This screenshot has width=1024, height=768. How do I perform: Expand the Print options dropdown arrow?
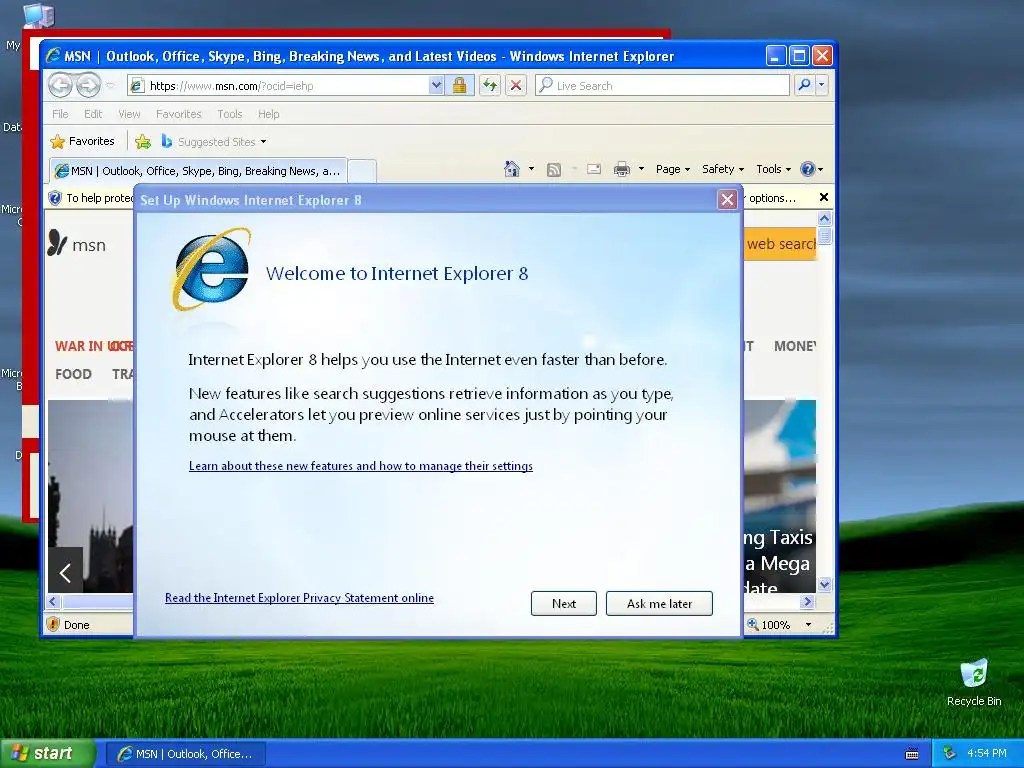click(x=641, y=169)
